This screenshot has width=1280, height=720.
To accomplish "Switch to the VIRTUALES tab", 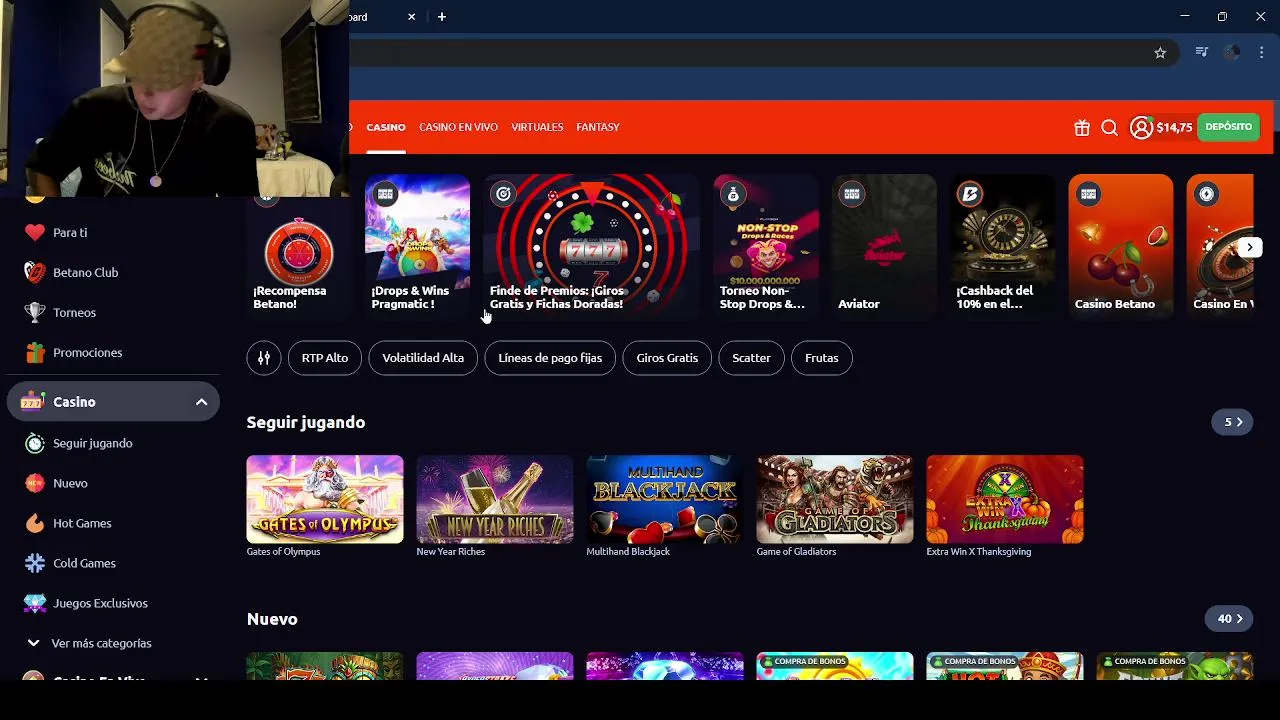I will tap(537, 127).
